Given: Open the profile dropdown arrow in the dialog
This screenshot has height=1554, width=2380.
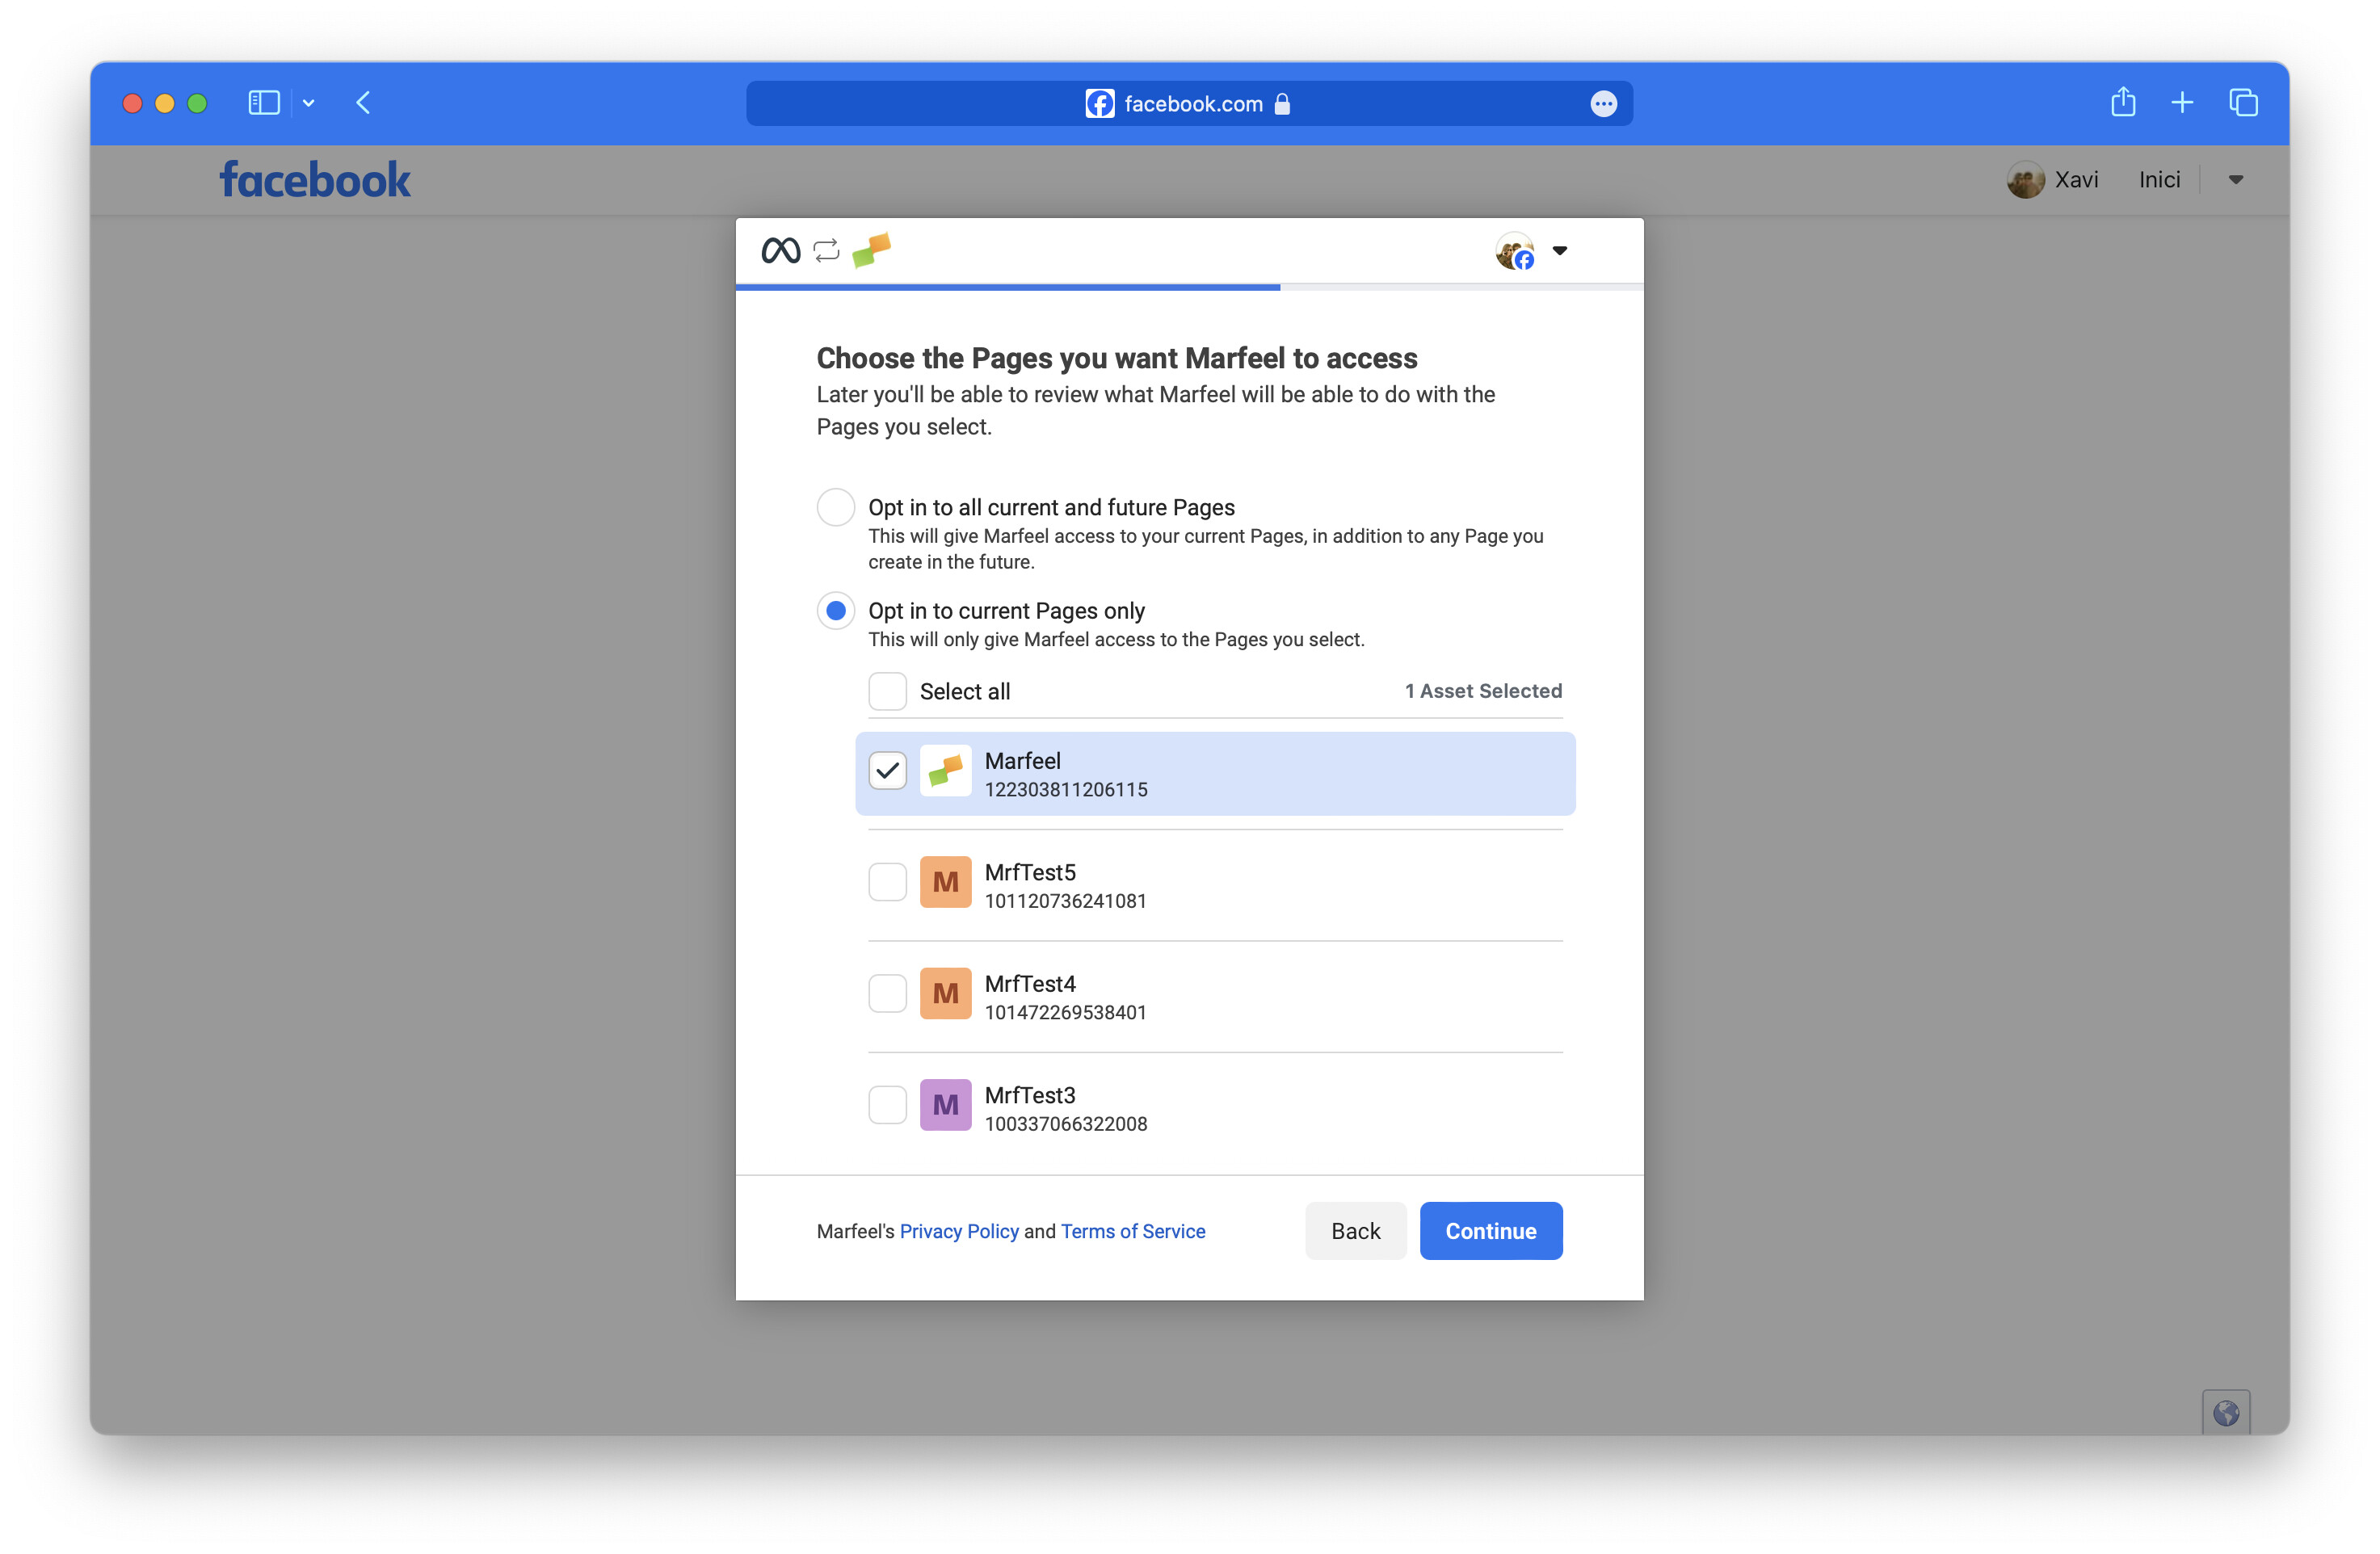Looking at the screenshot, I should tap(1560, 252).
